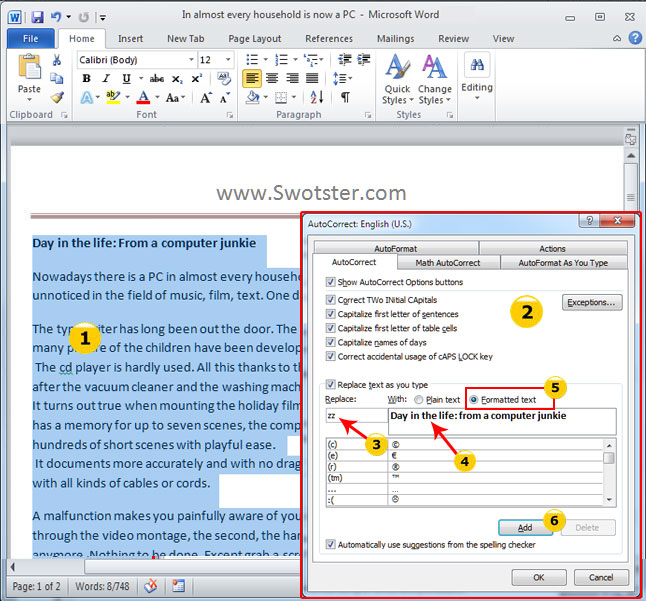
Task: Open the Change Case Aa dropdown
Action: (x=176, y=98)
